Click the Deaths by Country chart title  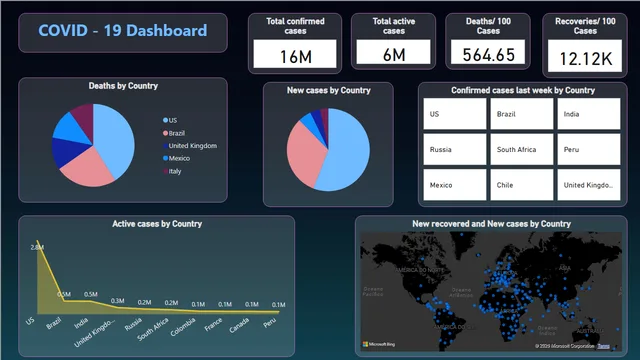coord(123,86)
